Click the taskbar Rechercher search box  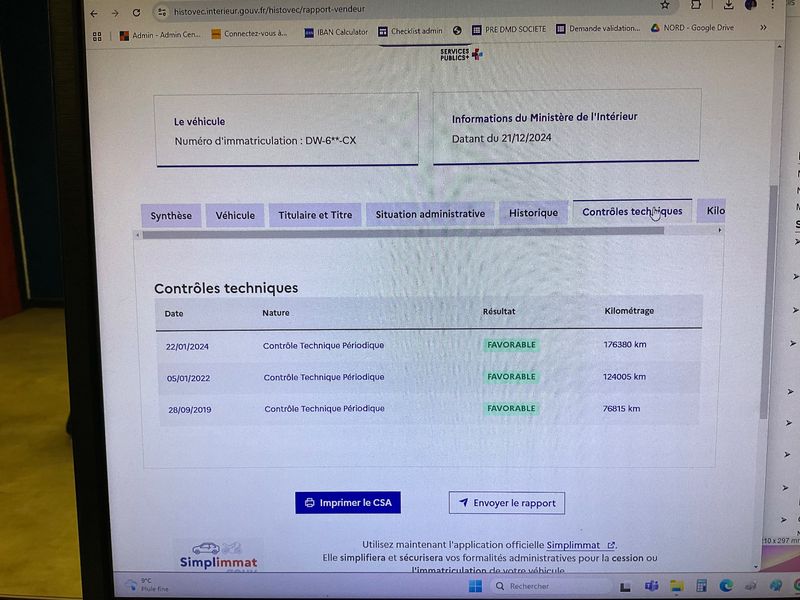point(551,586)
